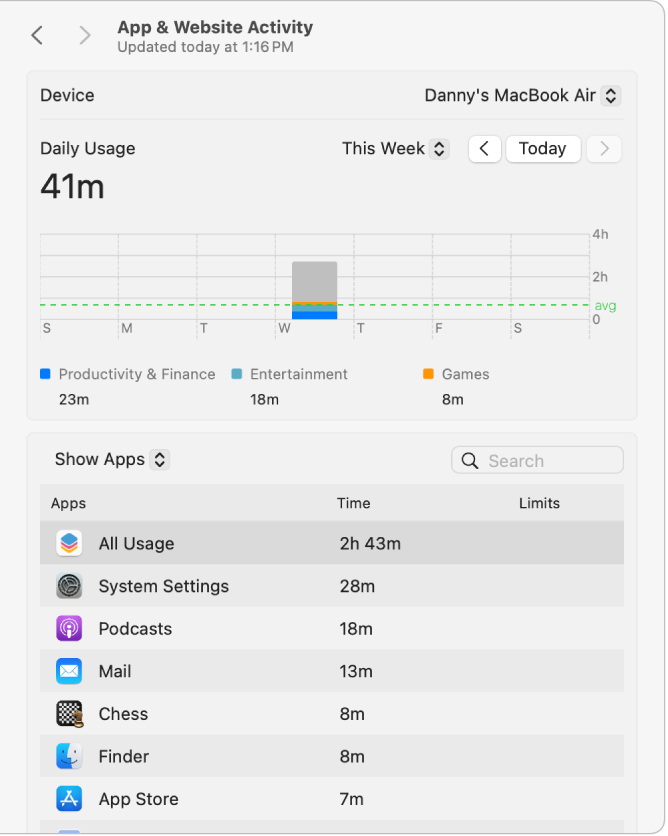The width and height of the screenshot is (668, 836).
Task: Select the Chess app icon
Action: [68, 714]
